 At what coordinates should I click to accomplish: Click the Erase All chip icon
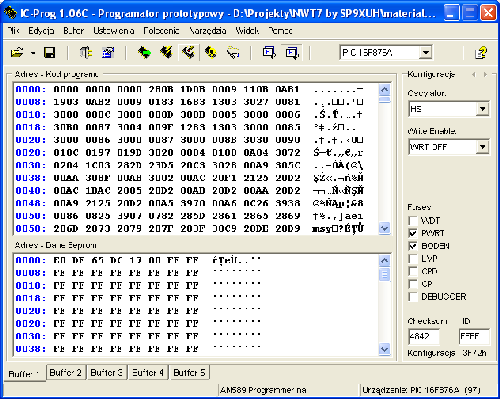211,53
